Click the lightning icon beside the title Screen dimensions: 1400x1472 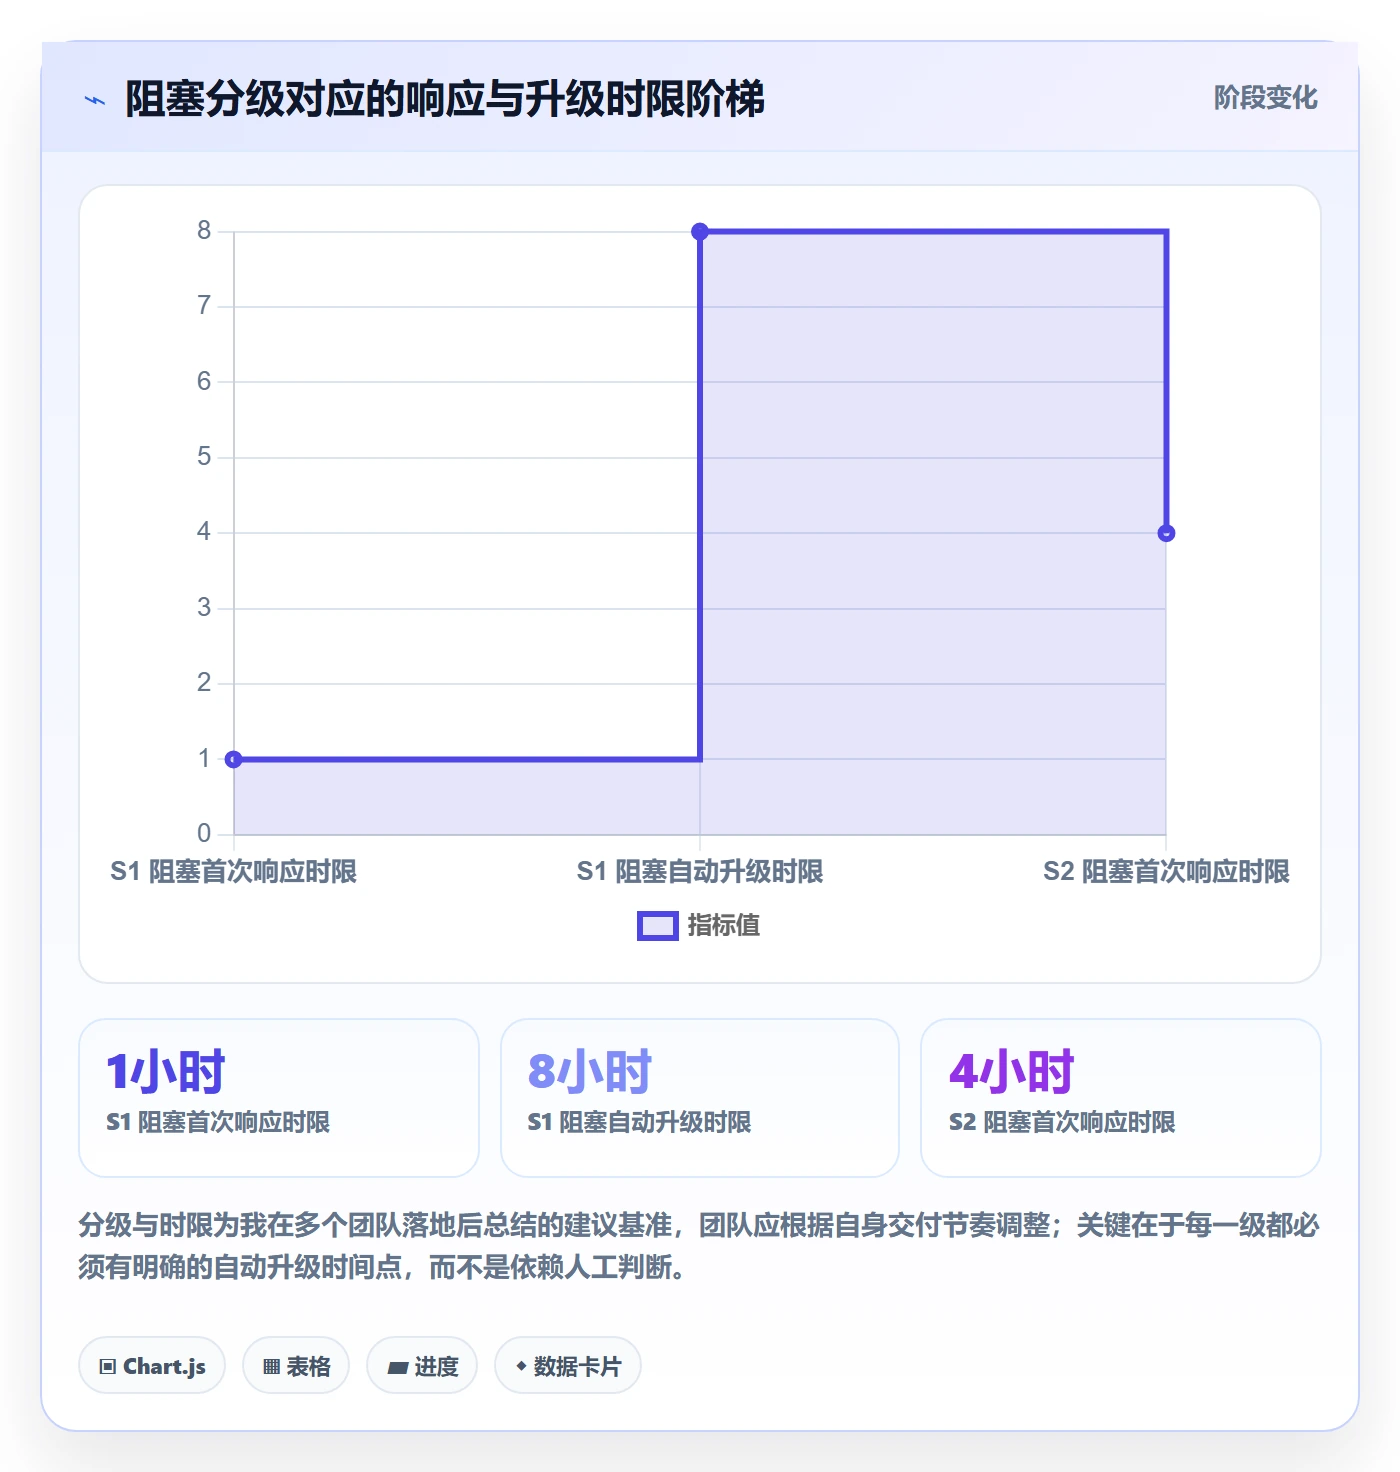coord(95,100)
